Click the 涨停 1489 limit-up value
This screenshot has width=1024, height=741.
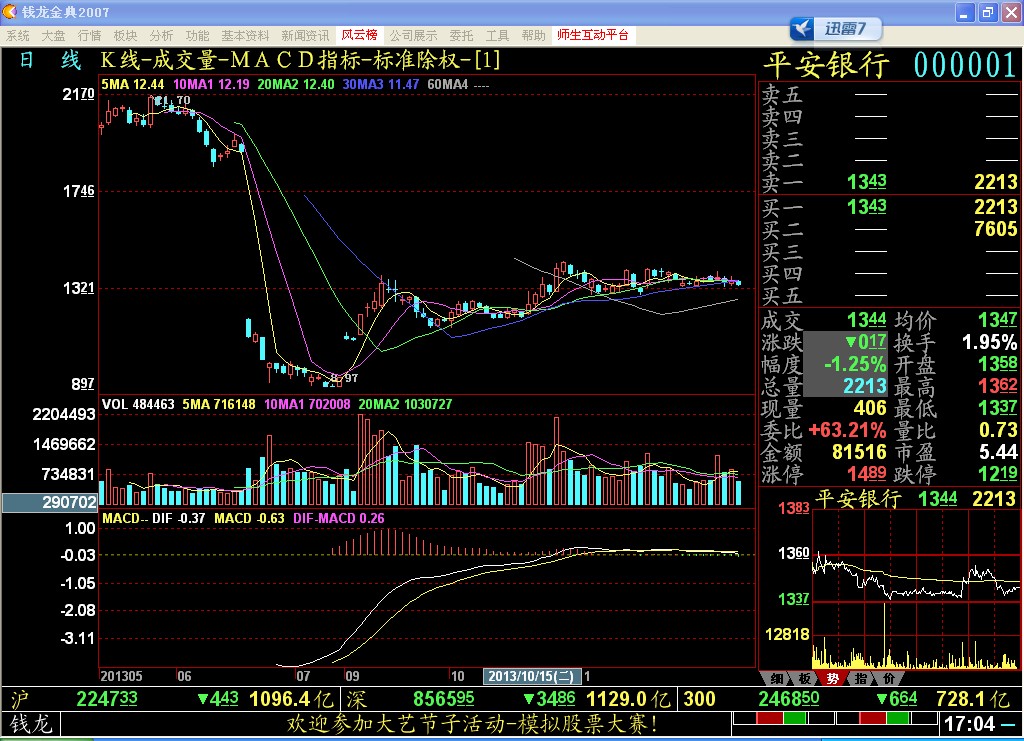[x=867, y=473]
